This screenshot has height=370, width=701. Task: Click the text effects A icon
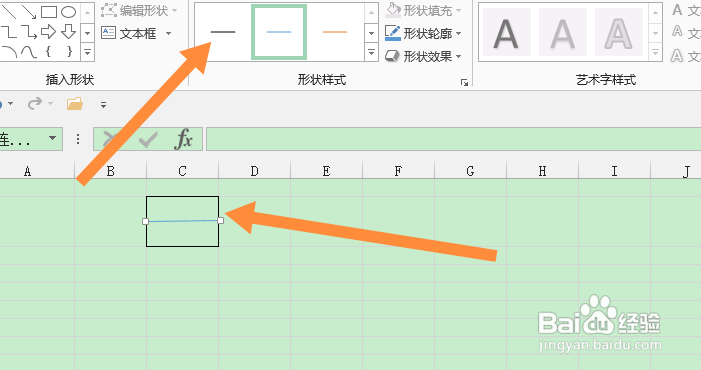[x=678, y=56]
